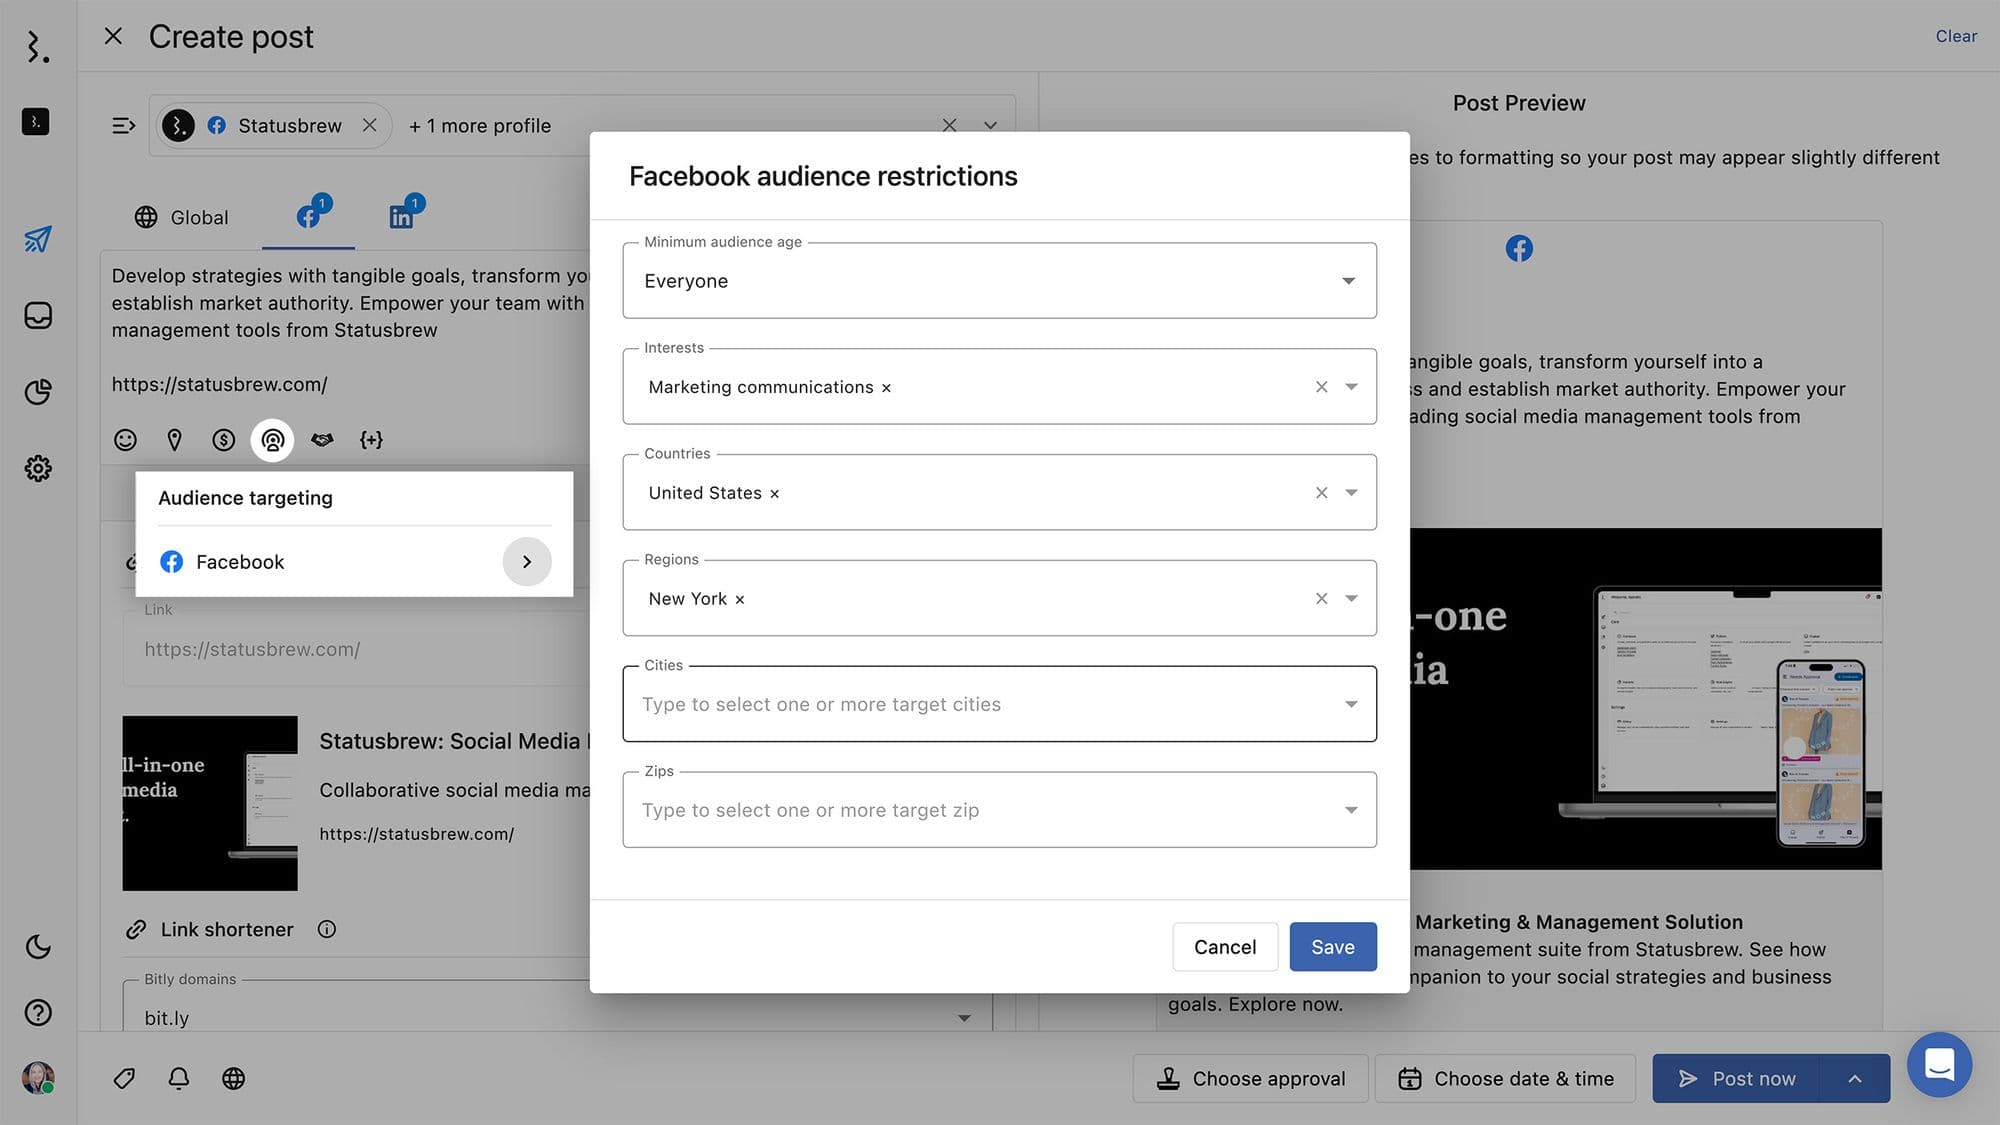Click the user avatar in sidebar

(x=38, y=1078)
